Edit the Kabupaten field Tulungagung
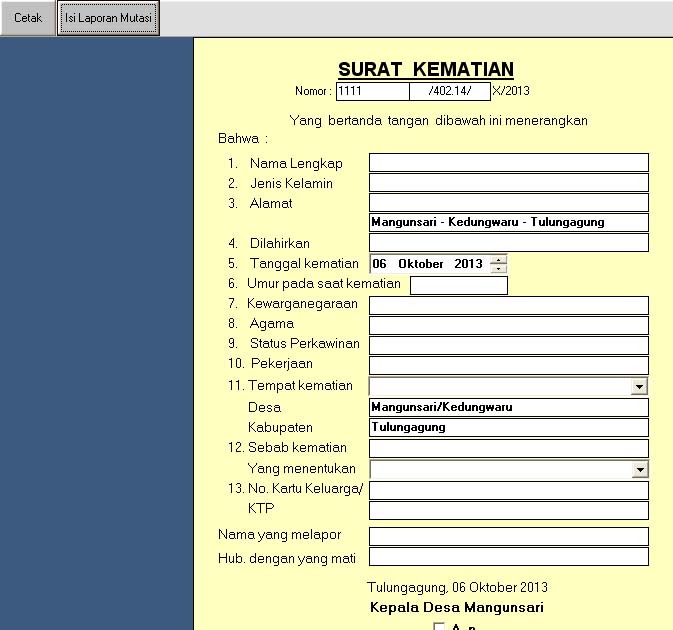This screenshot has height=630, width=673. point(509,427)
